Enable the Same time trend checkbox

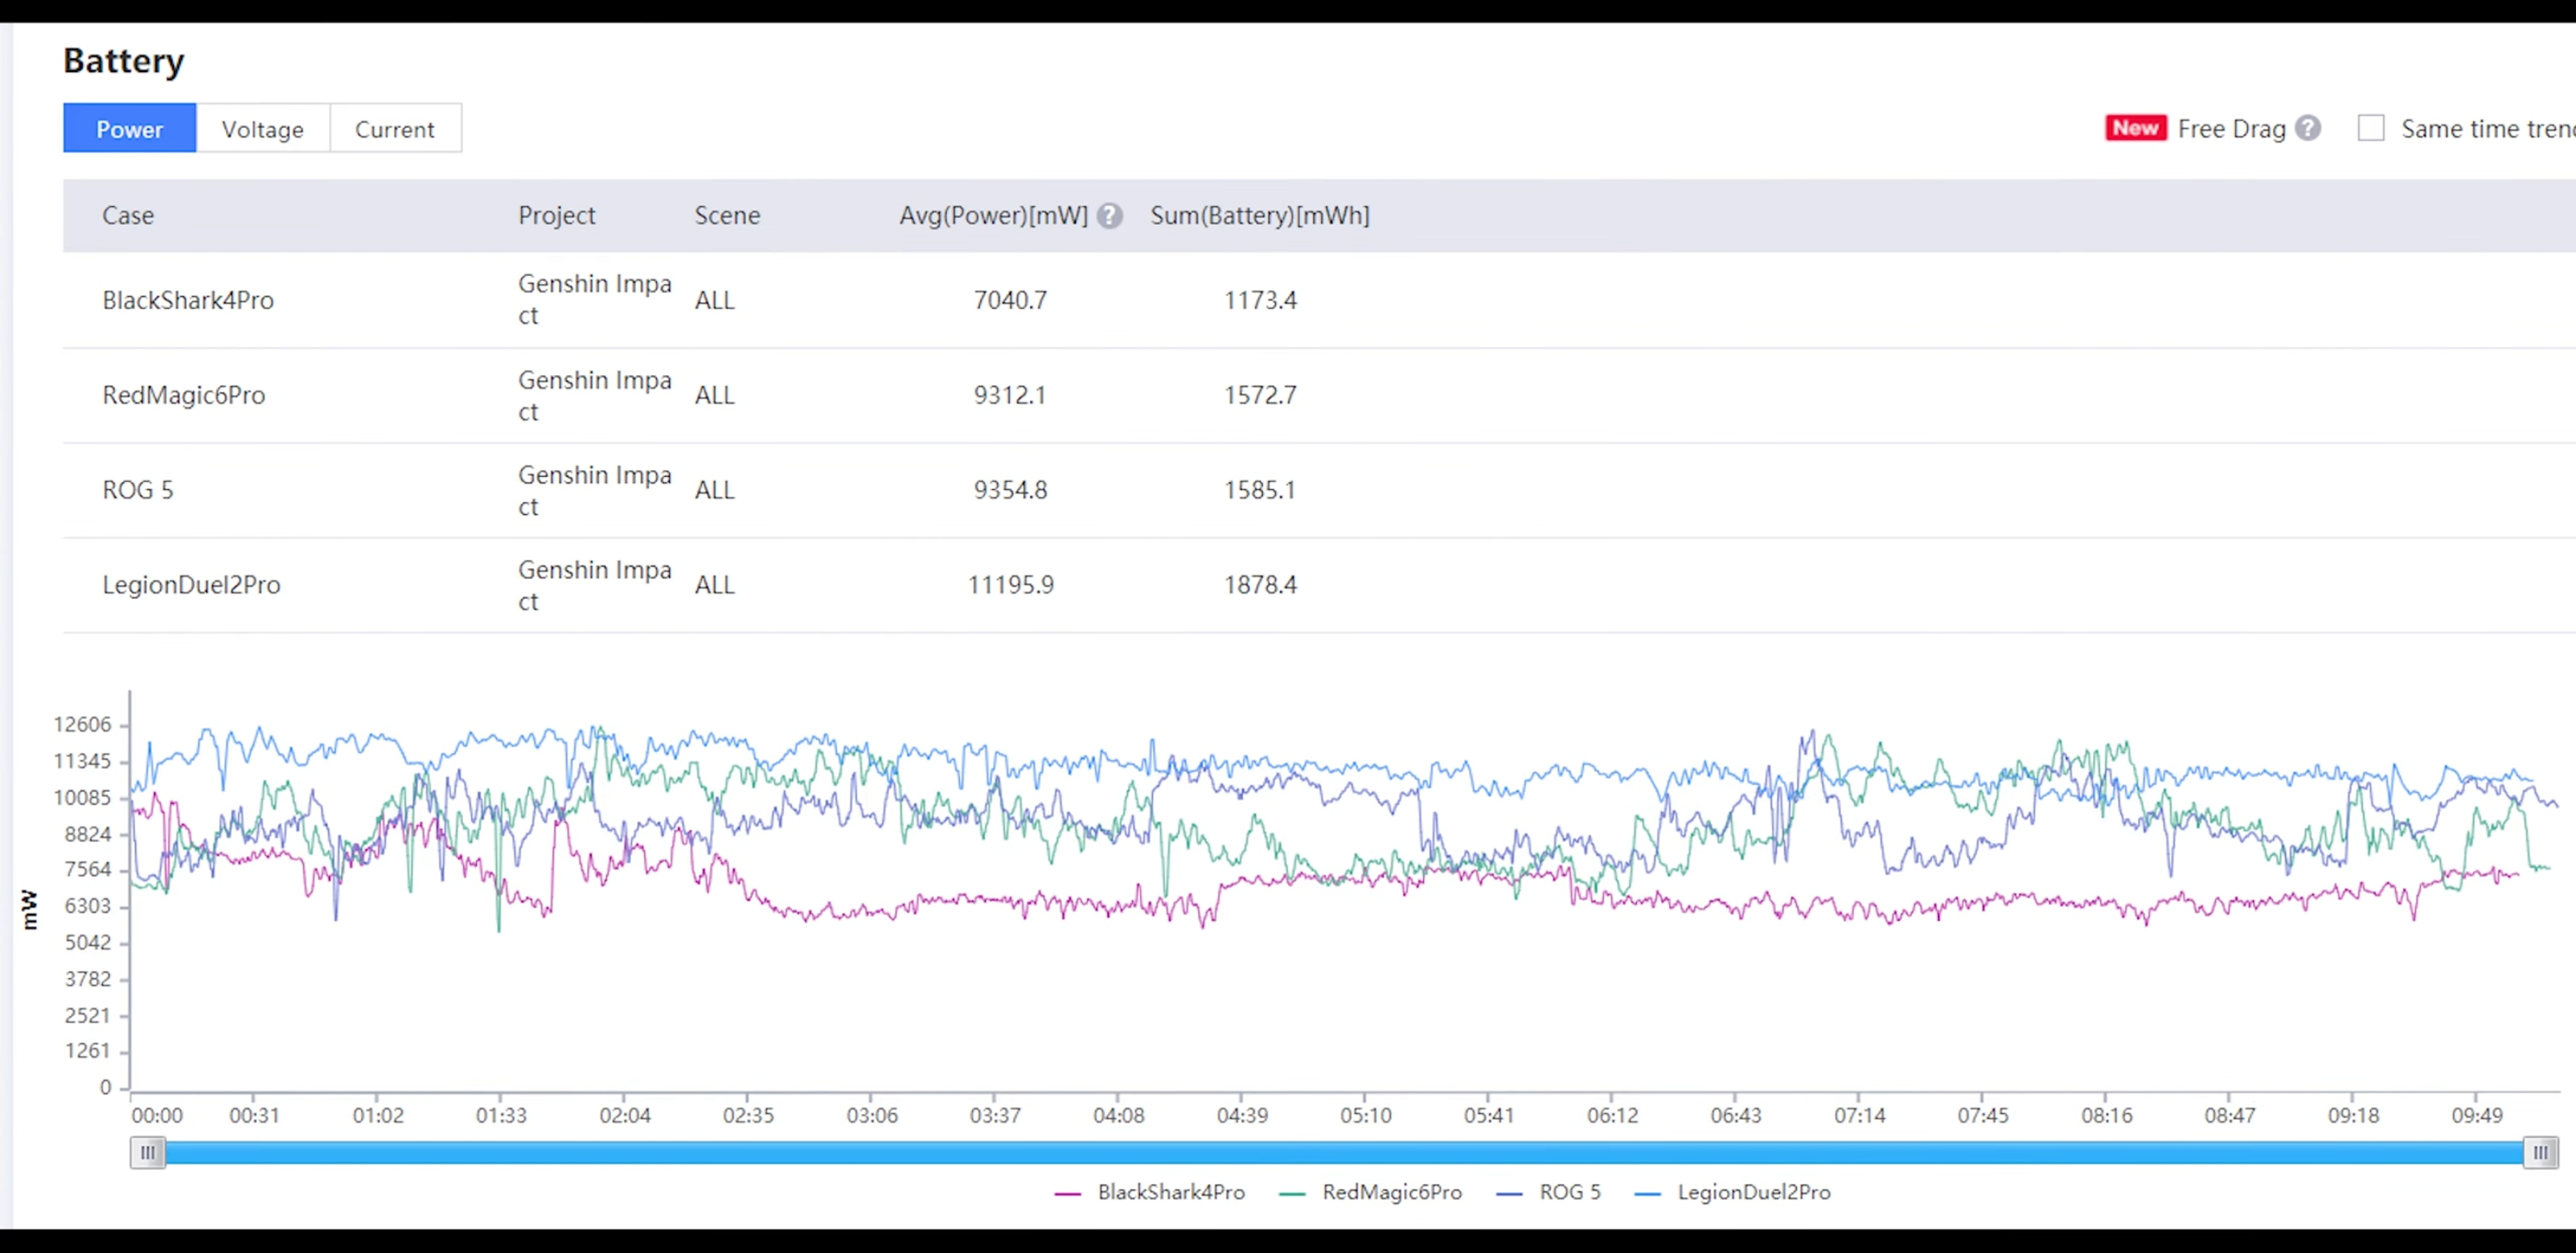(x=2371, y=128)
